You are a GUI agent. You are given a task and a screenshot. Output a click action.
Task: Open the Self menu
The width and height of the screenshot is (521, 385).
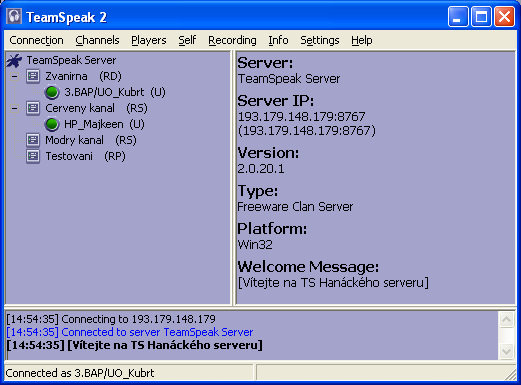click(x=187, y=40)
